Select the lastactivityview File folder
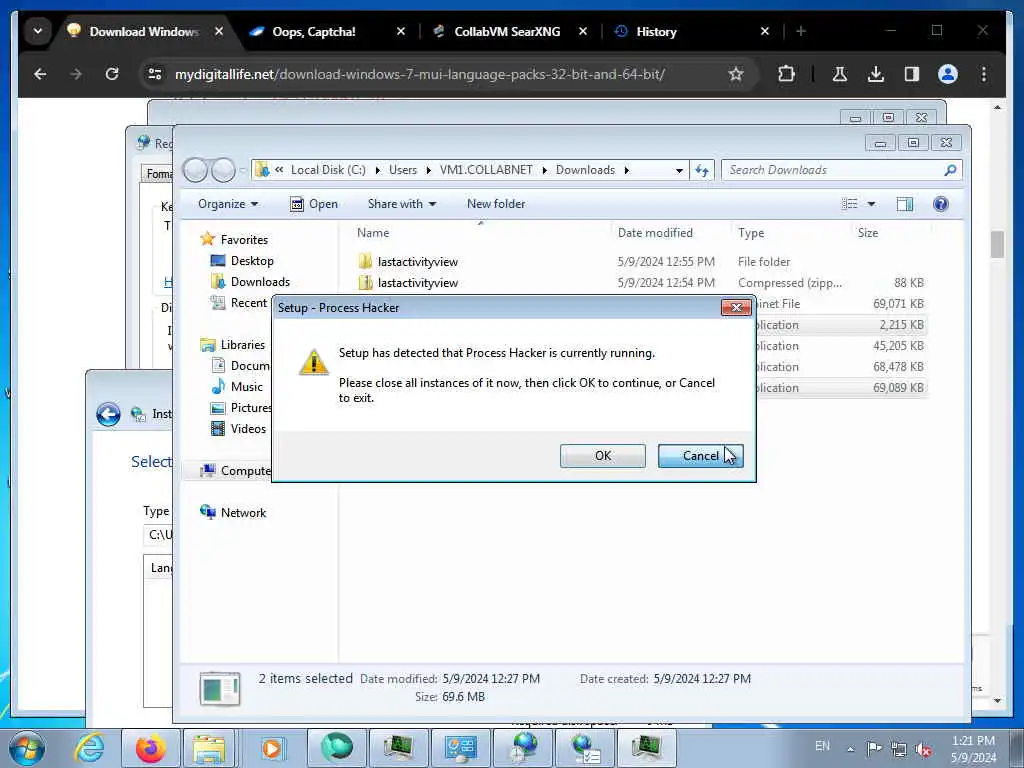Screen dimensions: 1024x768 (x=418, y=262)
